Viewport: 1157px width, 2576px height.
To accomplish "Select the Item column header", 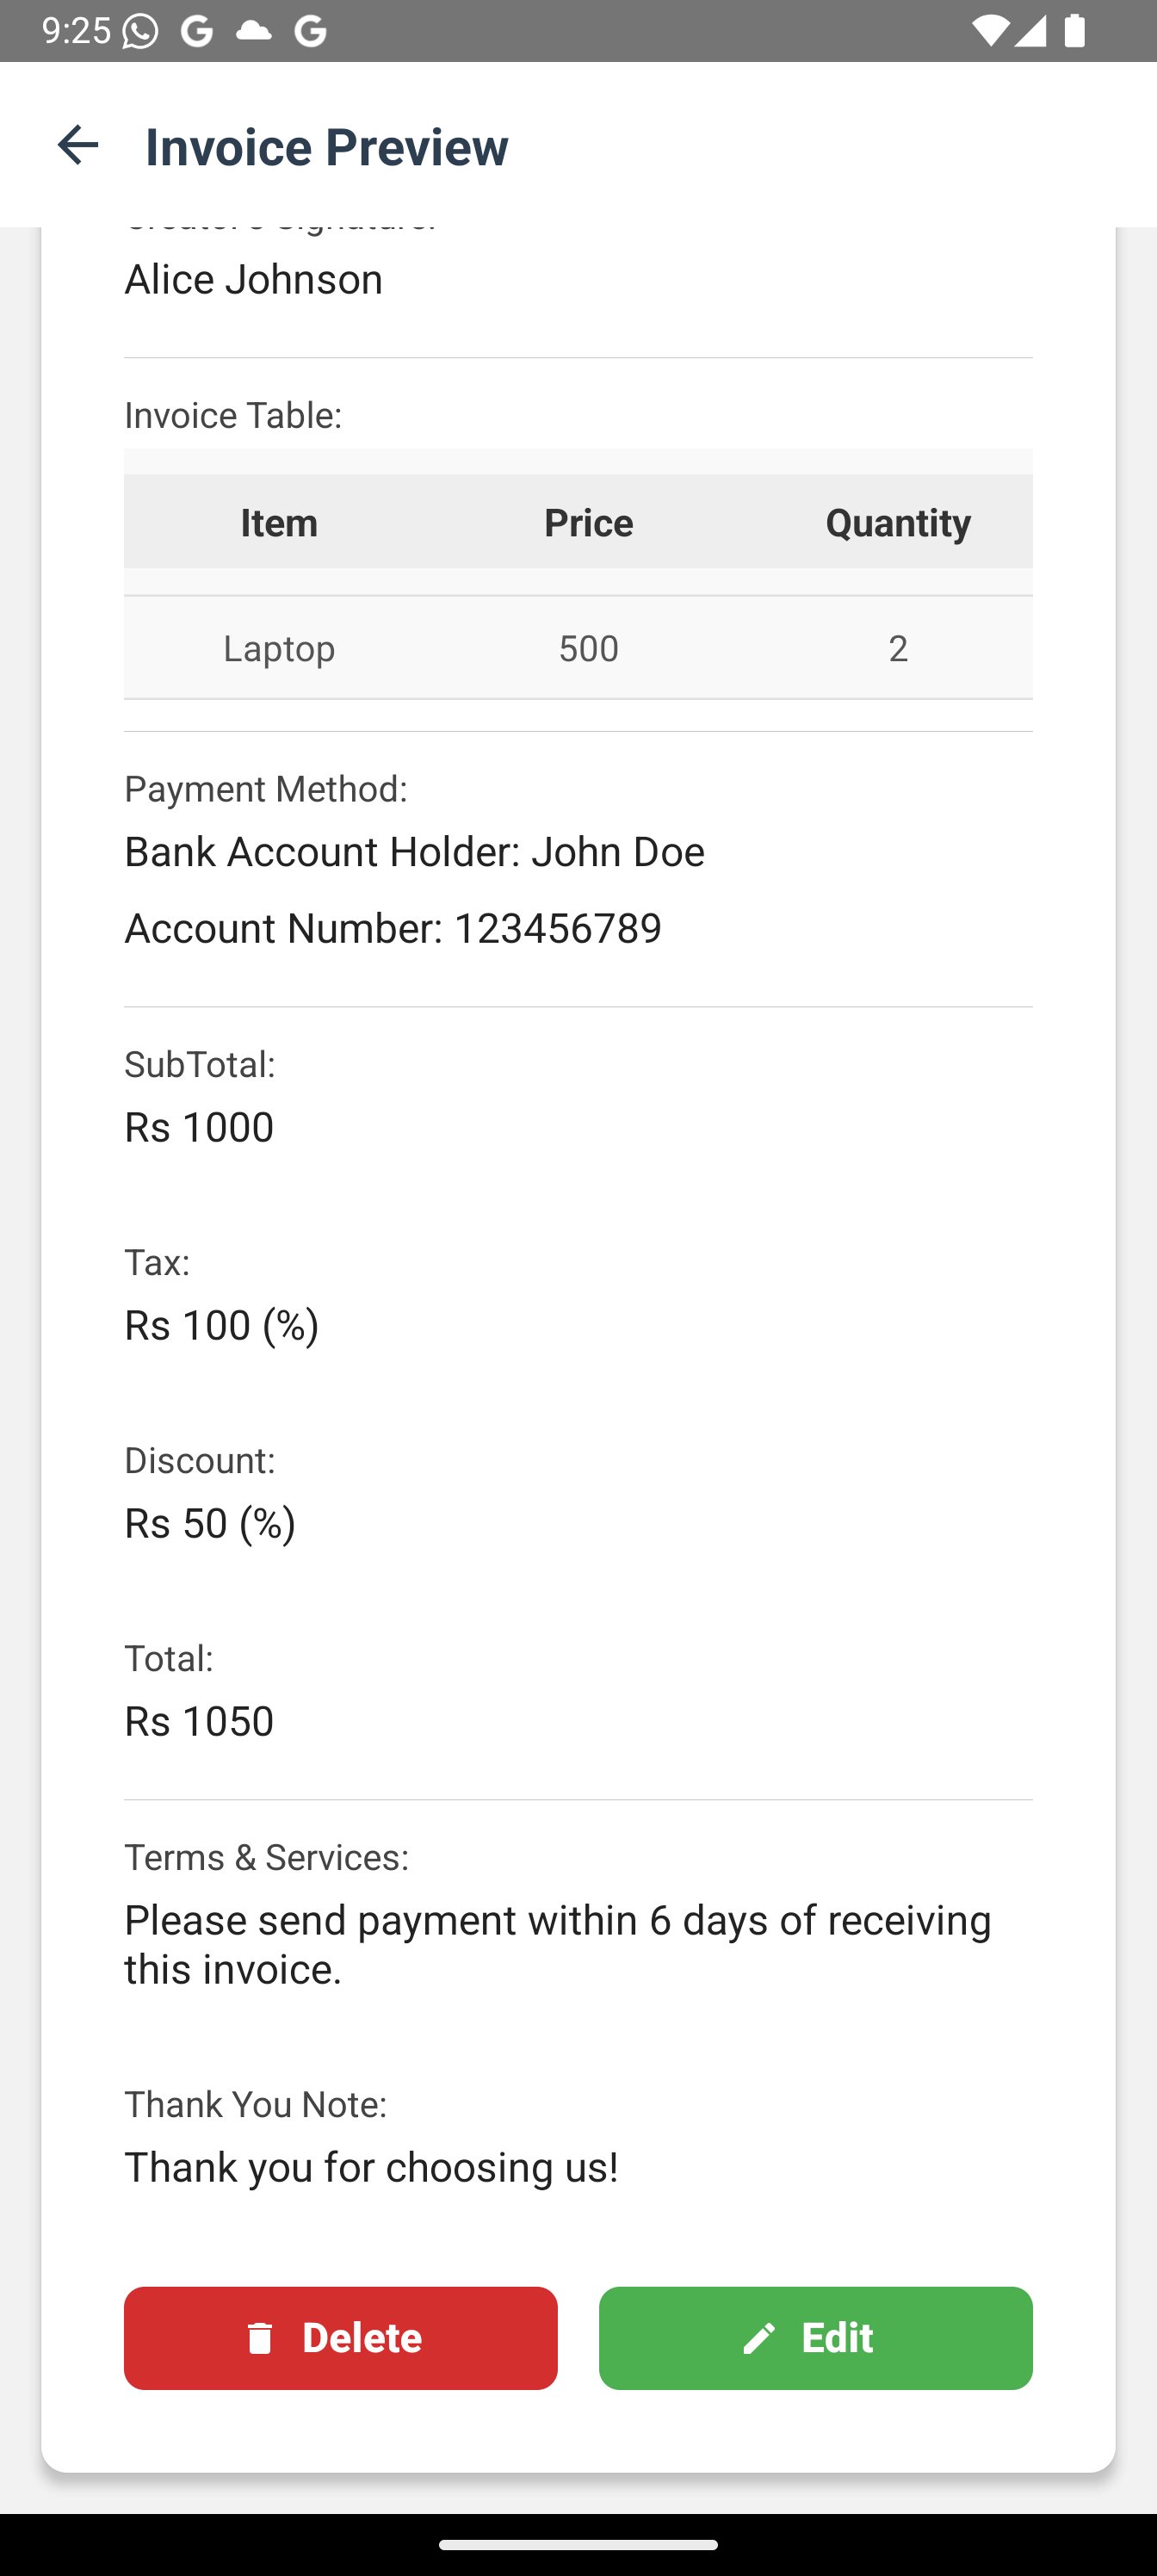I will pos(279,522).
